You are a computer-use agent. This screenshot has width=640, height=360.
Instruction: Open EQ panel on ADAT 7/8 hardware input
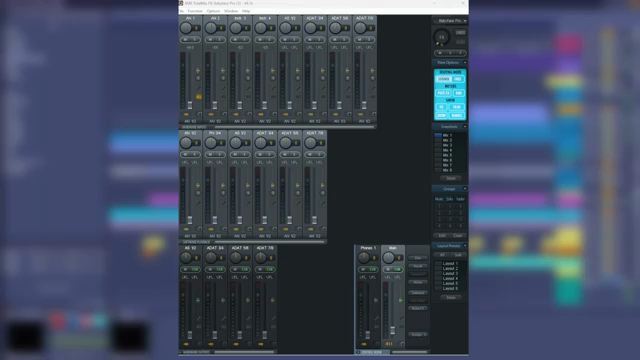[x=373, y=97]
